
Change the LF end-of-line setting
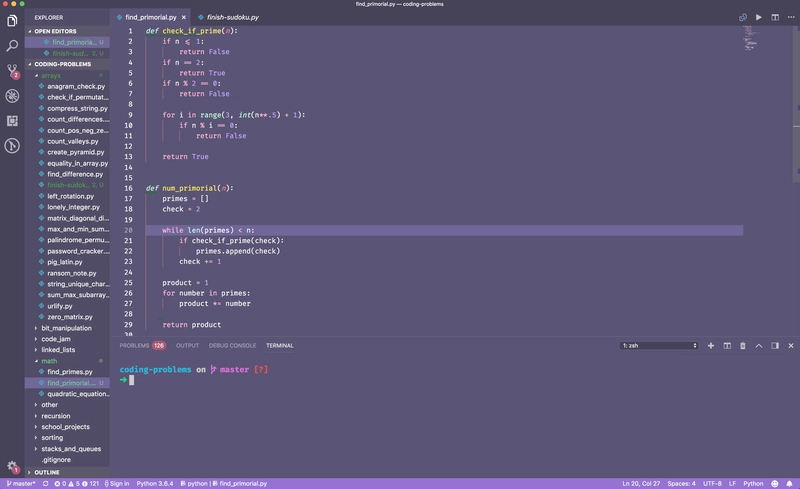click(x=732, y=483)
